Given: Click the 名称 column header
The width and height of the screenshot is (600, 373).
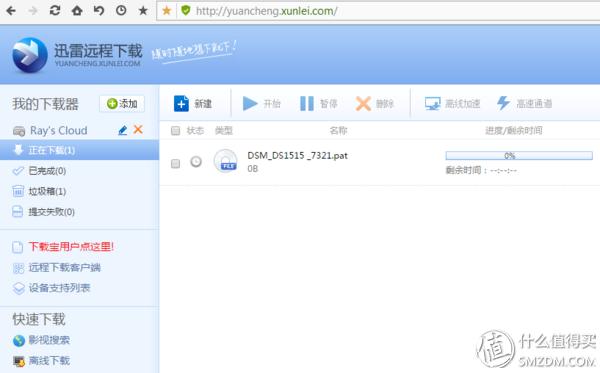Looking at the screenshot, I should (x=338, y=131).
